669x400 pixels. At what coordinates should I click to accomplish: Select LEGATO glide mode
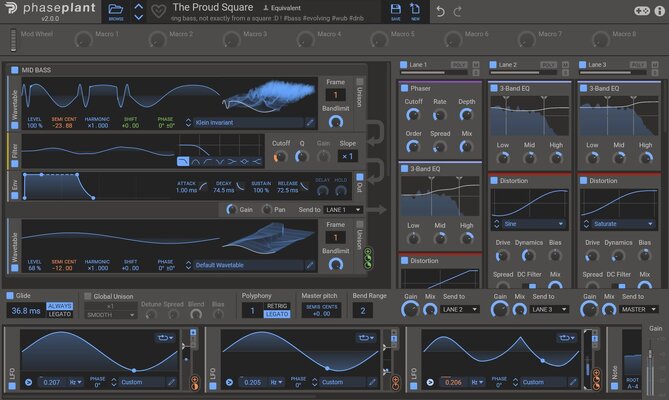pos(60,314)
